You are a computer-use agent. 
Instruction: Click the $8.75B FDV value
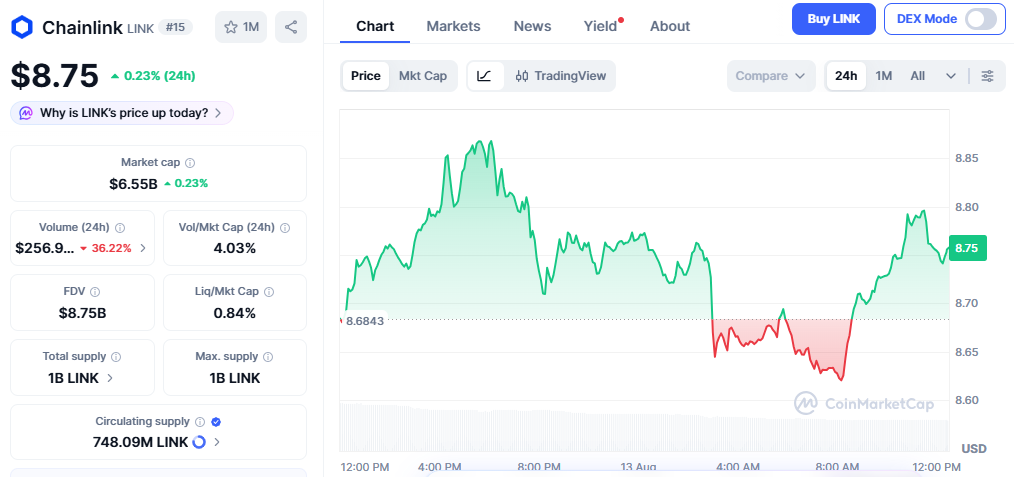click(x=83, y=313)
